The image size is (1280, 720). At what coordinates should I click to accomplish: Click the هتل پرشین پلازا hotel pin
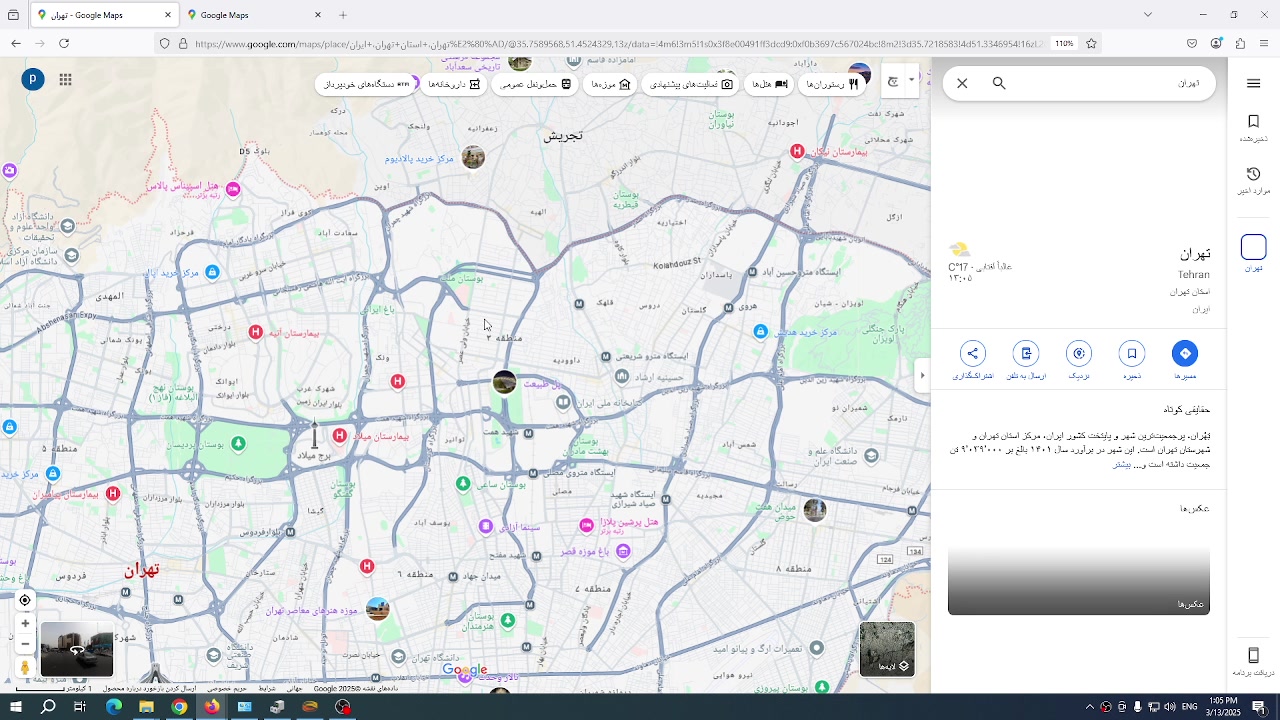click(x=587, y=525)
